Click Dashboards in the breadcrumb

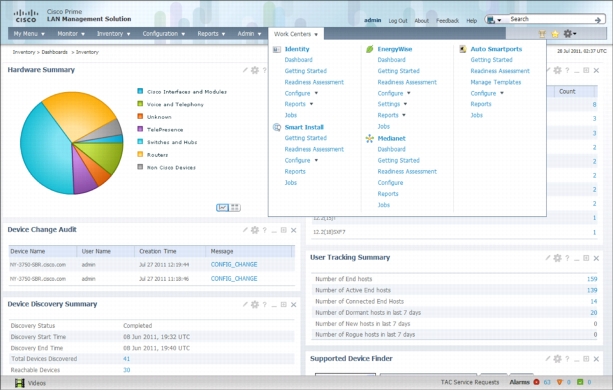point(54,52)
